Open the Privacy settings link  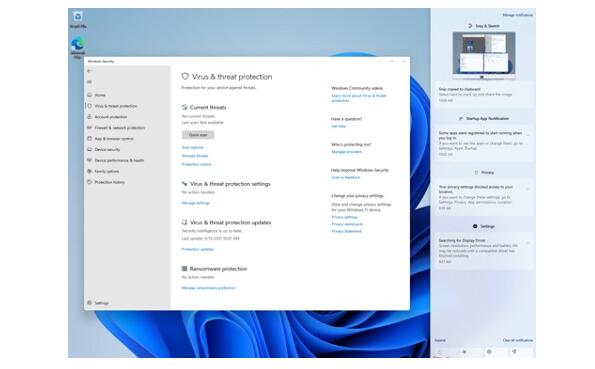pyautogui.click(x=345, y=217)
